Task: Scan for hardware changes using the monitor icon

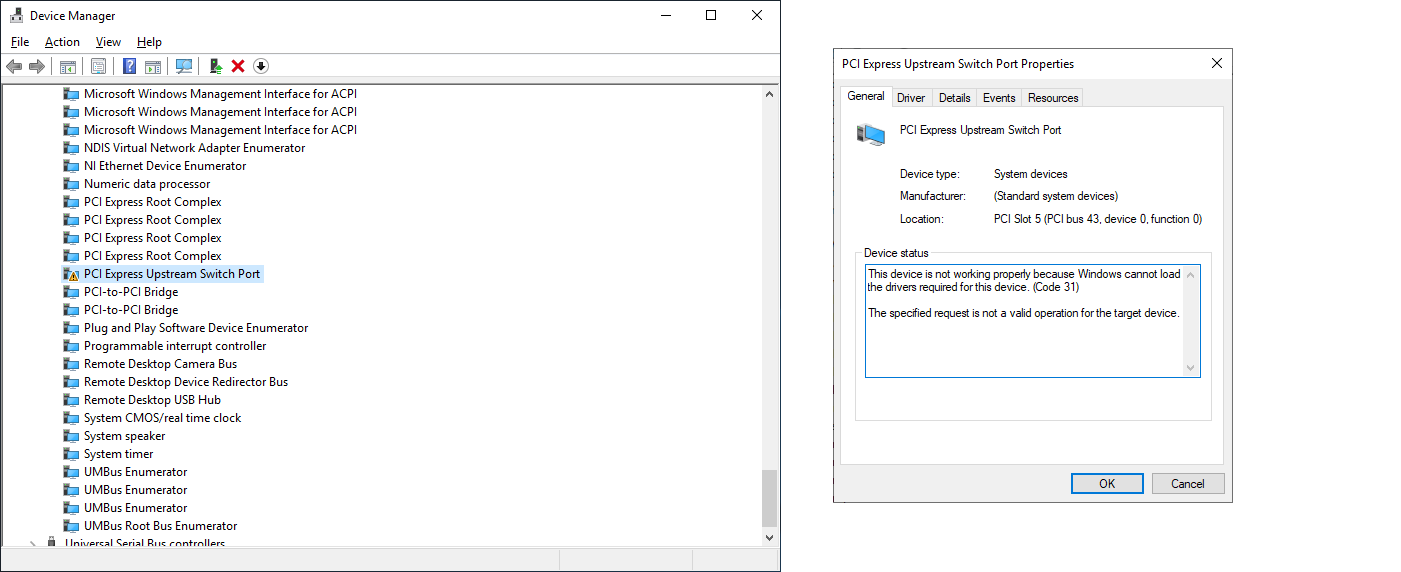Action: 184,66
